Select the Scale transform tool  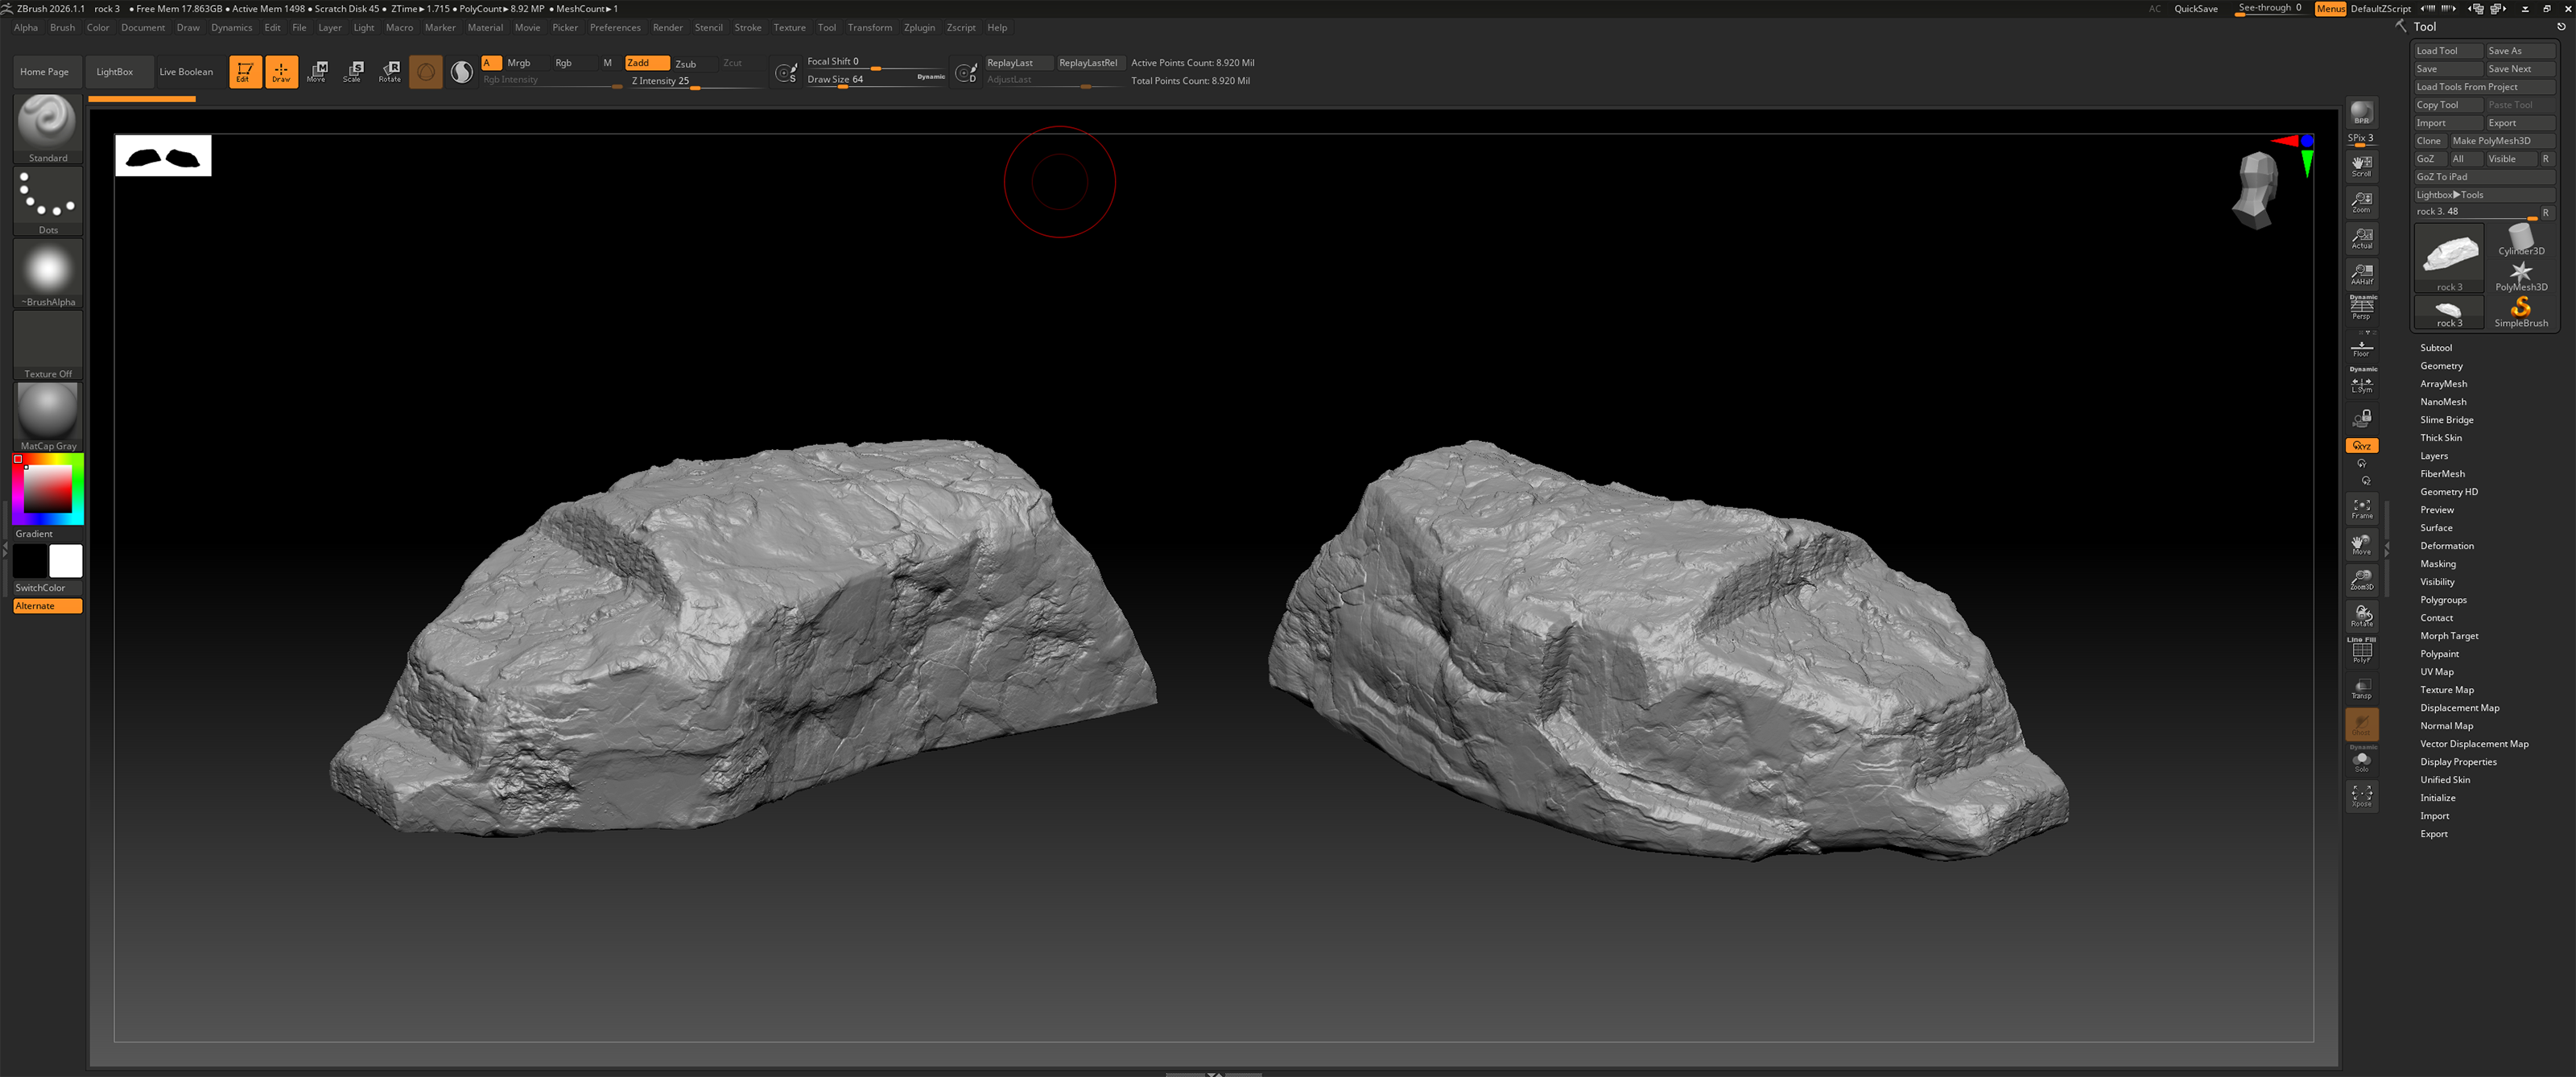click(x=353, y=71)
